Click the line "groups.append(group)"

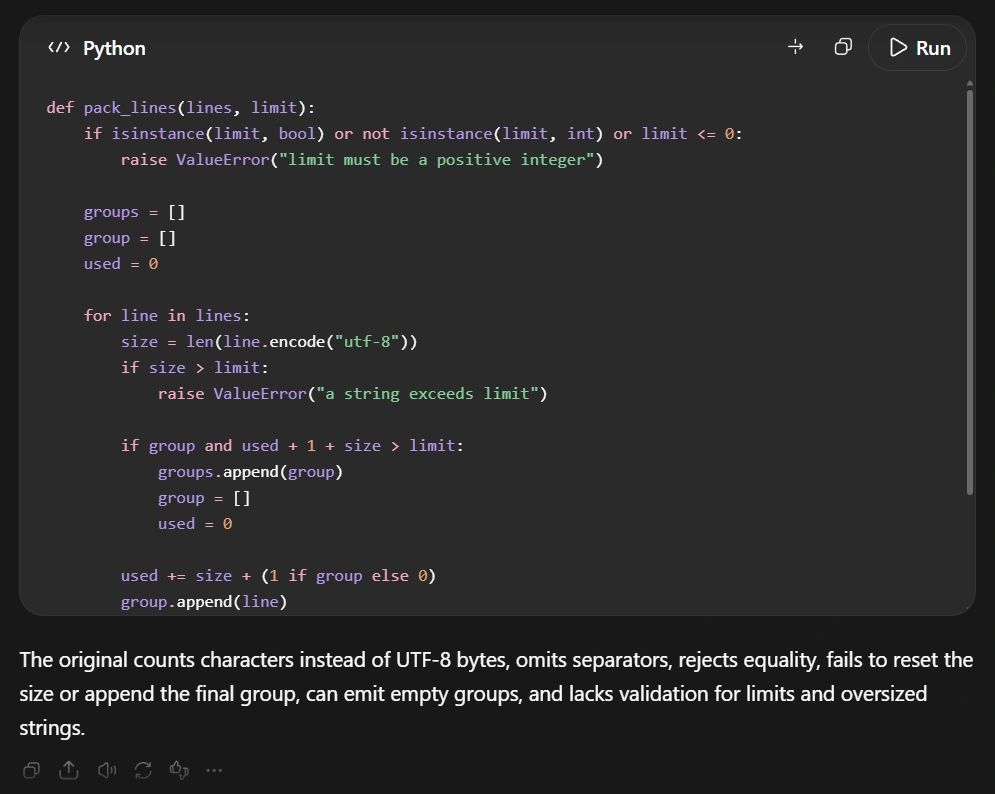point(250,472)
